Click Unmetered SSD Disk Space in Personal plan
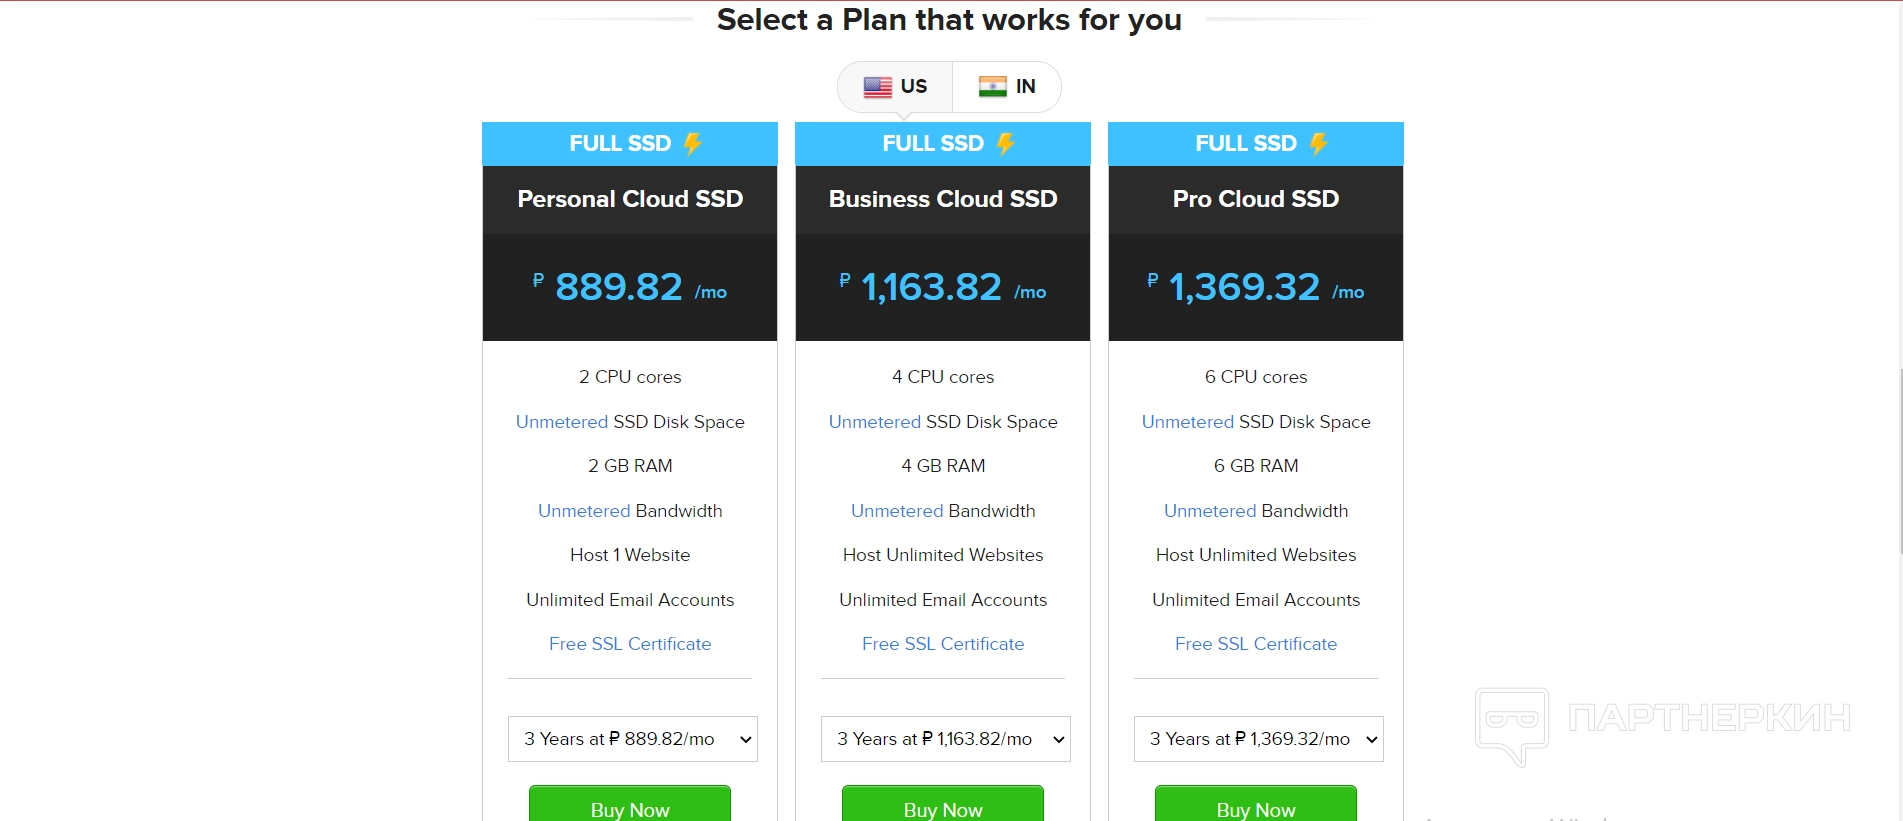1903x821 pixels. click(561, 422)
